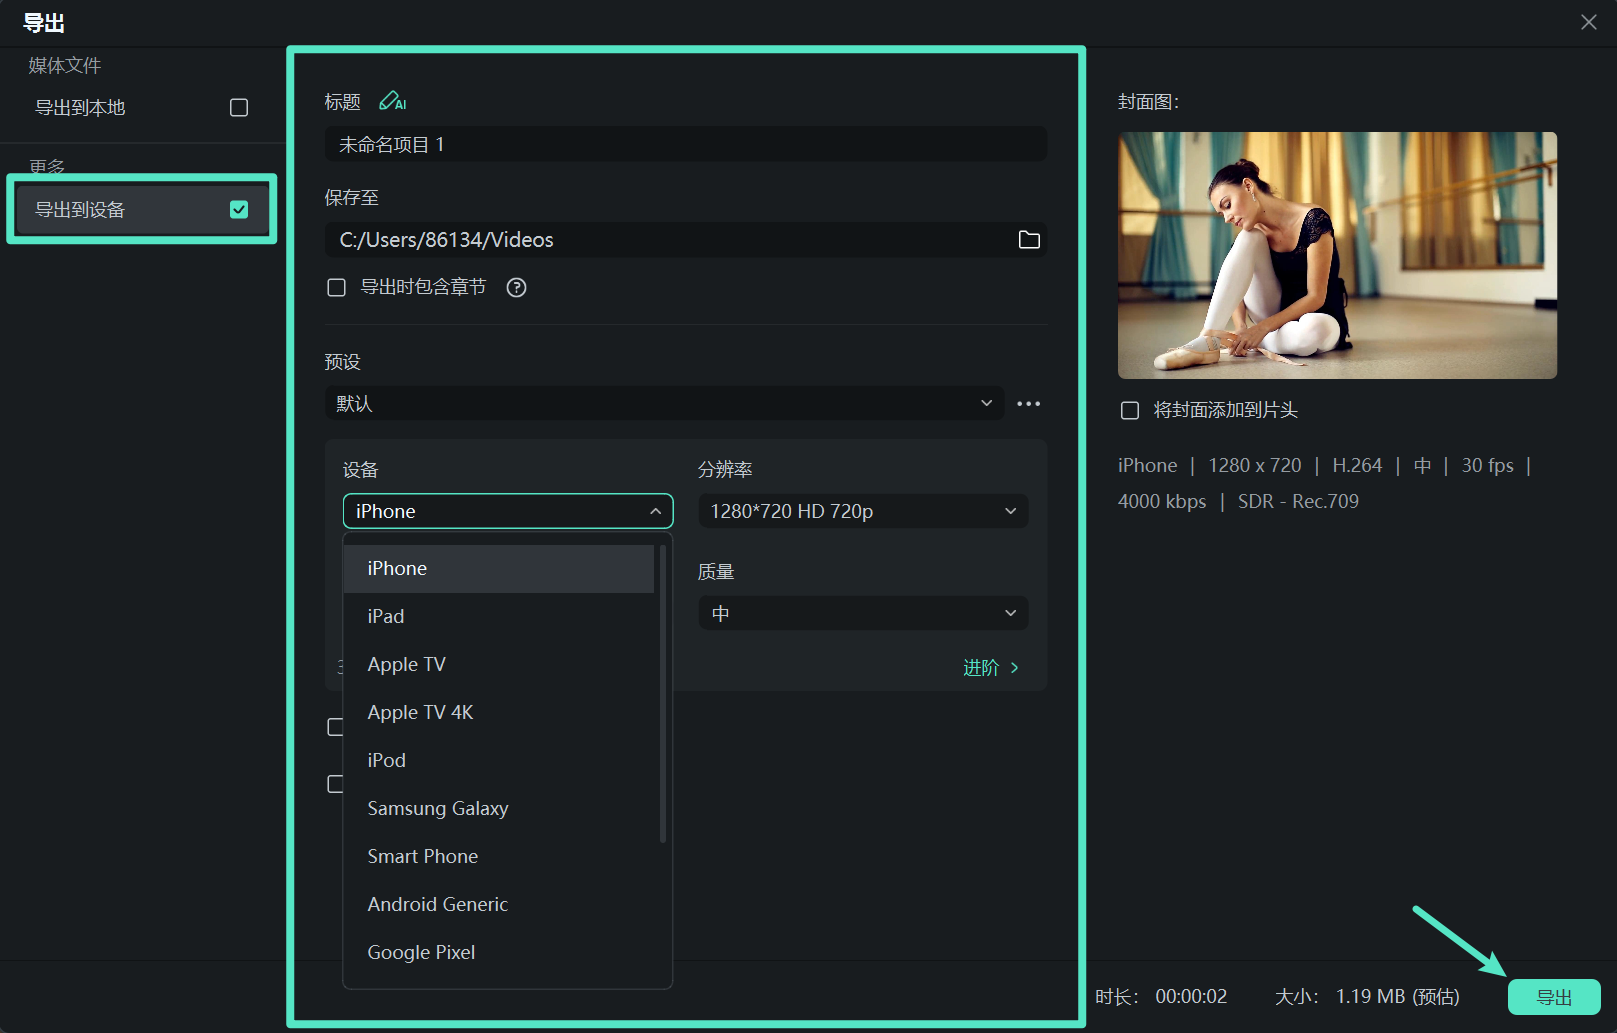
Task: Close the export dialog window
Action: point(1588,22)
